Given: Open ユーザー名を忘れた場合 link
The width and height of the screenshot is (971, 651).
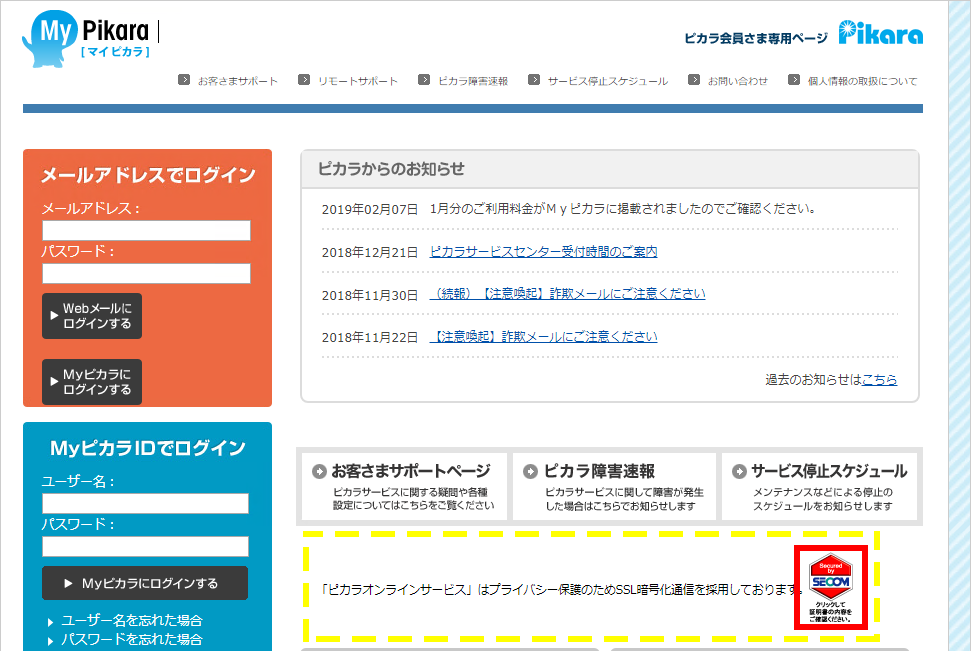Looking at the screenshot, I should click(x=132, y=621).
